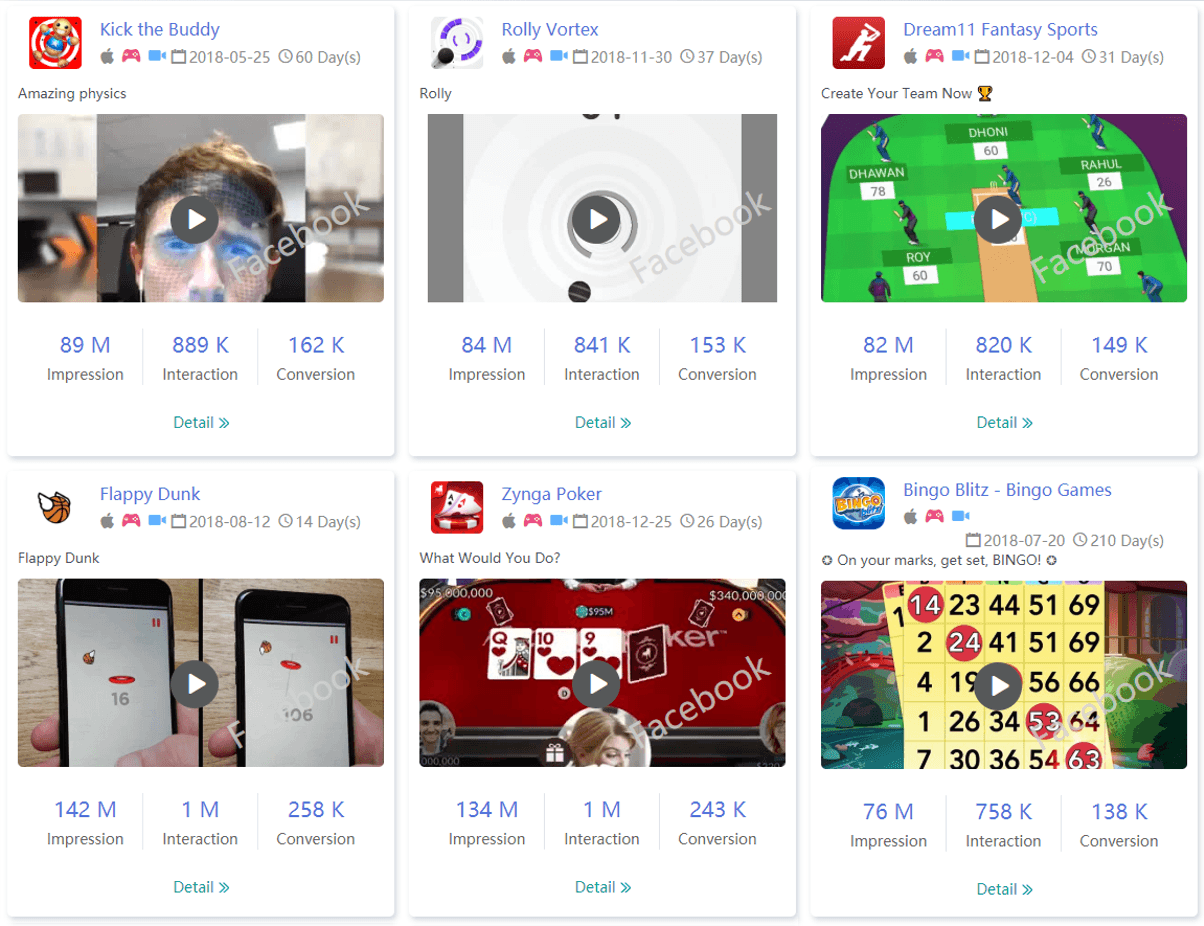
Task: Open the Flappy Dunk basketball app icon
Action: pos(56,507)
